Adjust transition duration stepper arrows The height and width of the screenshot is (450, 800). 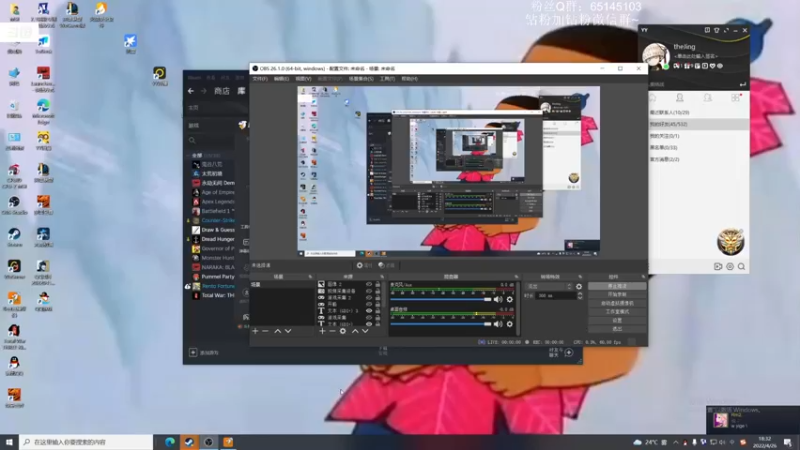click(580, 296)
